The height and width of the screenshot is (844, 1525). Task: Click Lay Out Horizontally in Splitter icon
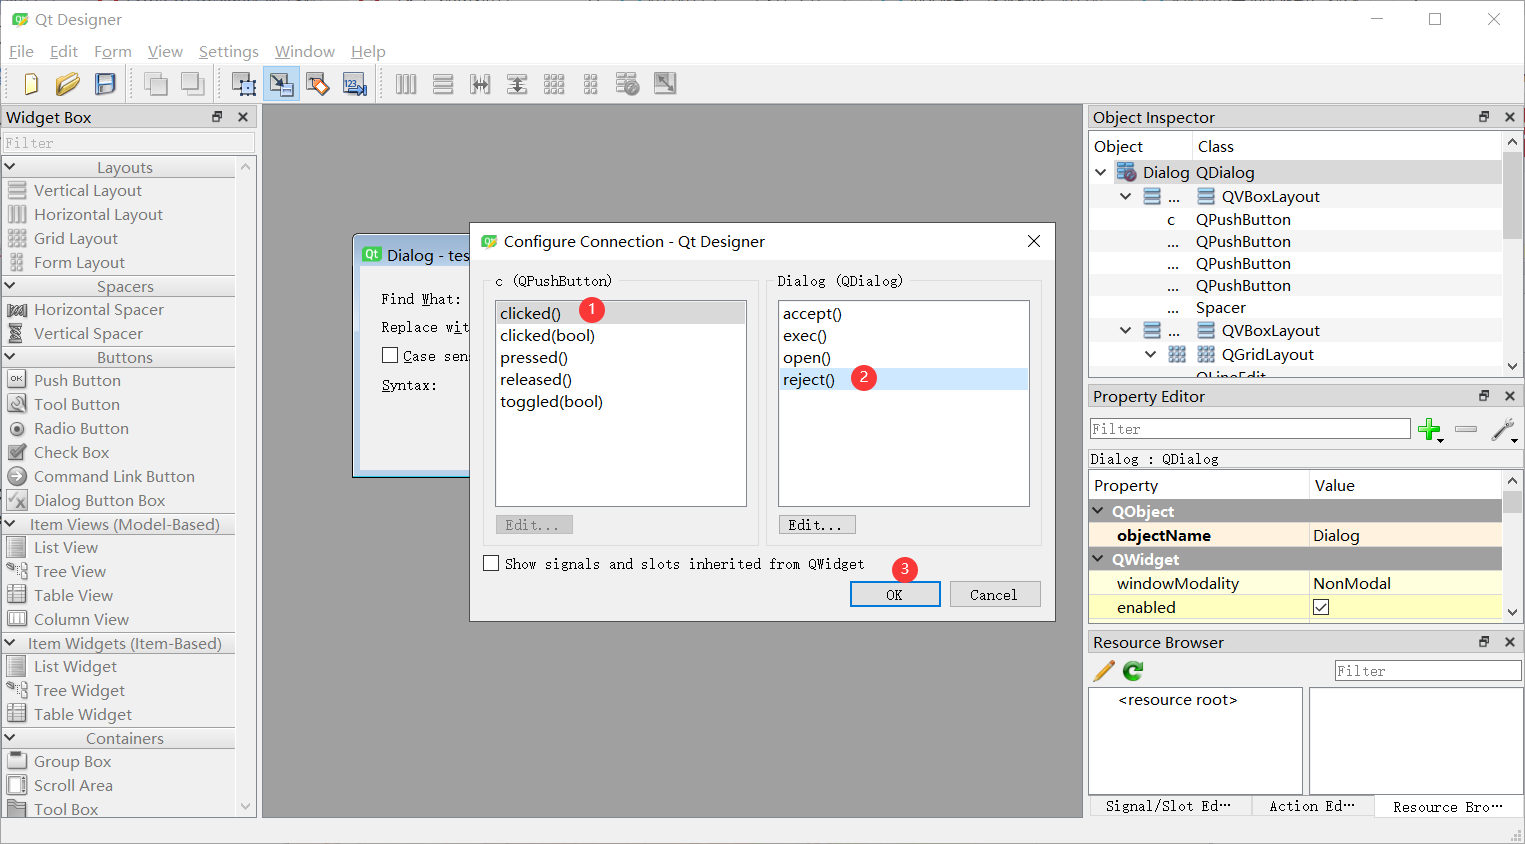480,84
